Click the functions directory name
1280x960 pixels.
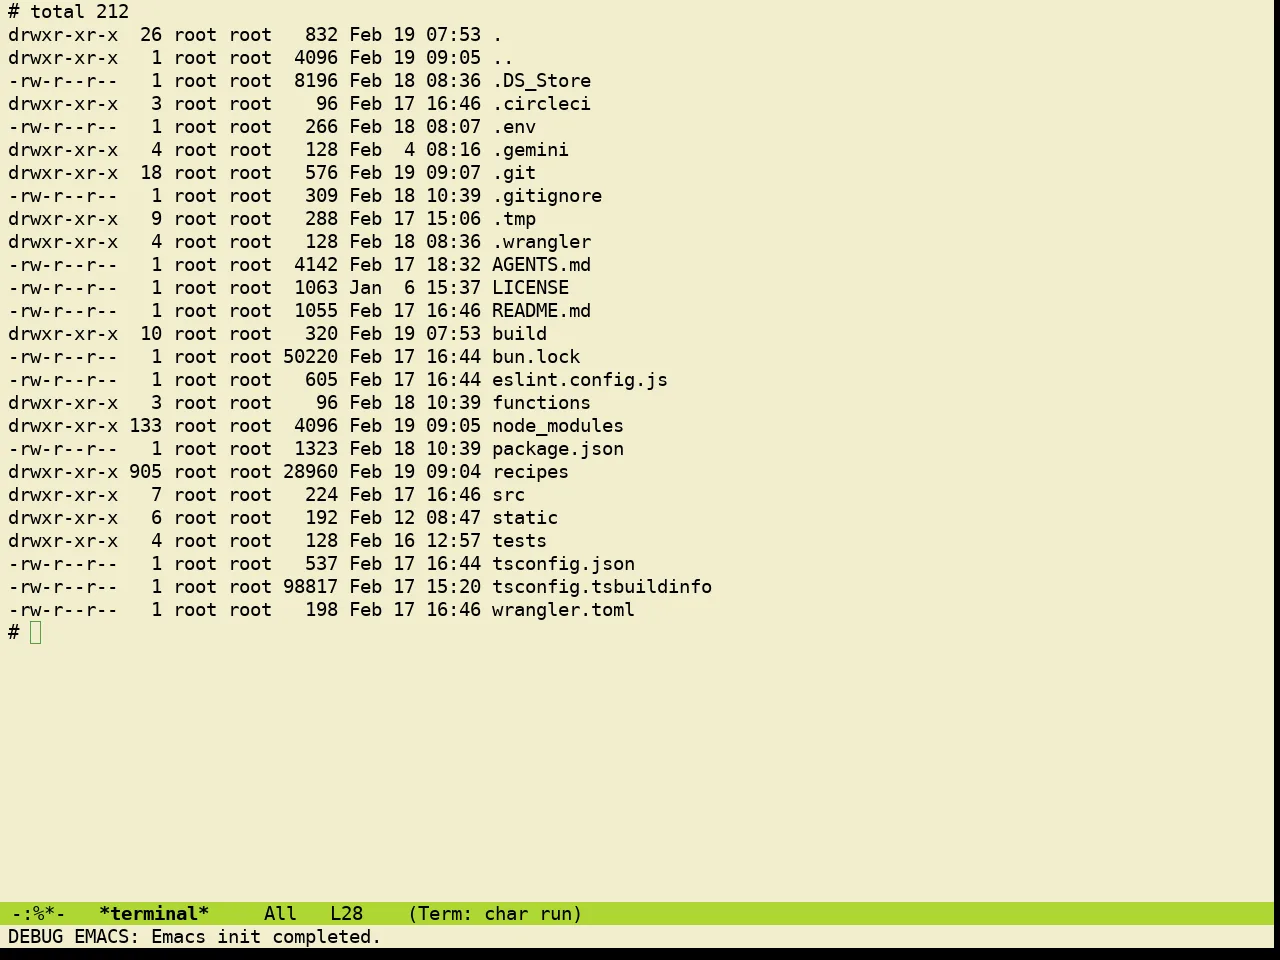pyautogui.click(x=541, y=403)
